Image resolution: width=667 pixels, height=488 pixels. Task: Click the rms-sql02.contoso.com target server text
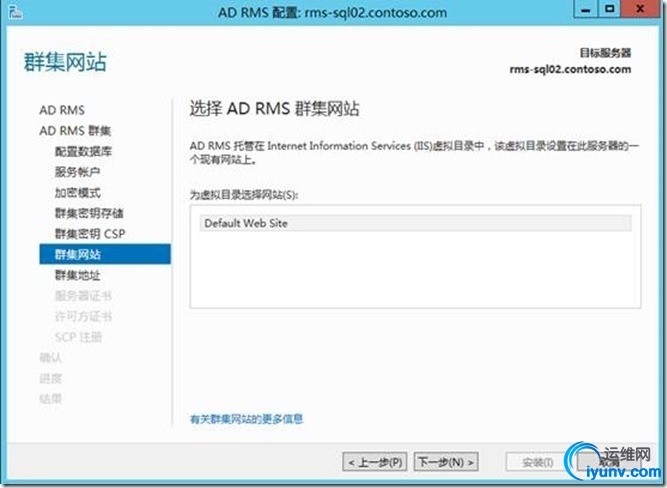pyautogui.click(x=570, y=69)
